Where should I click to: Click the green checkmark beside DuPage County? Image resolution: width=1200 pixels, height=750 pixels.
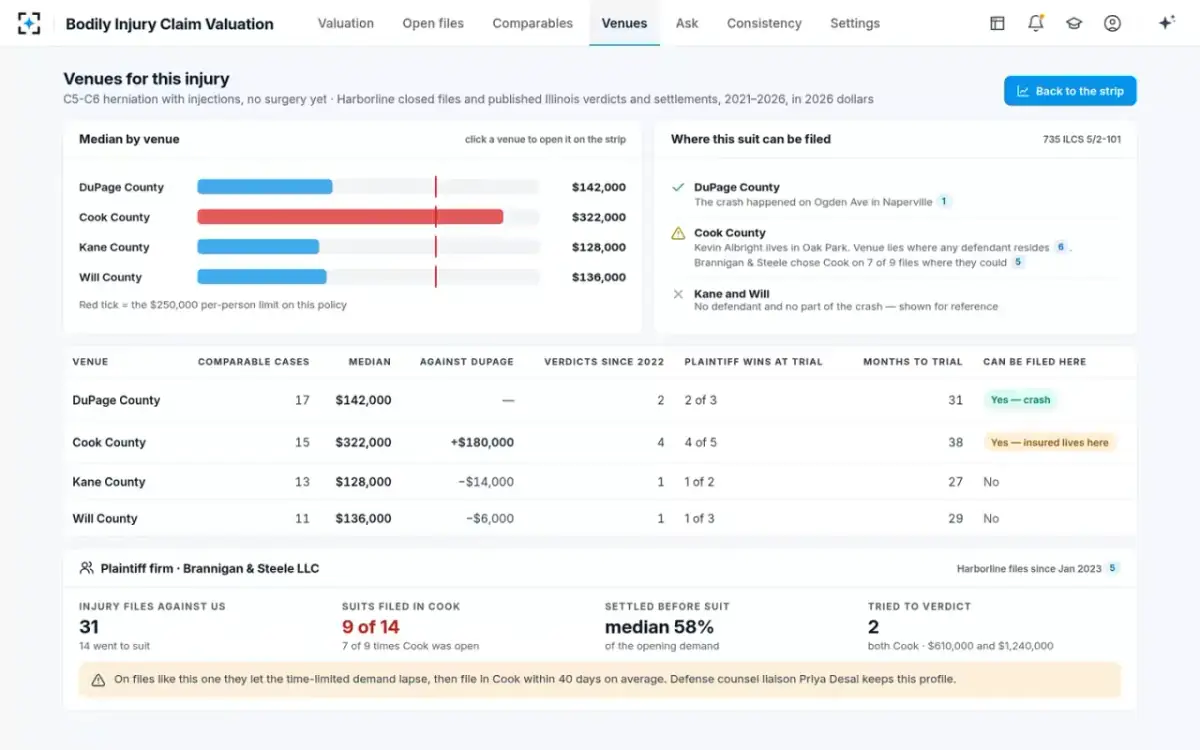[678, 187]
